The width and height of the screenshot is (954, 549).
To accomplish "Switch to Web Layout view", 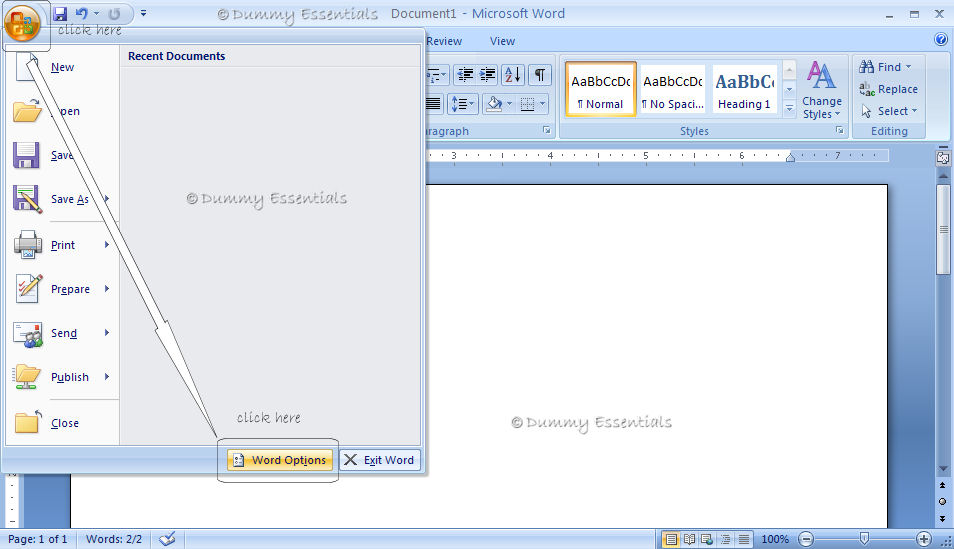I will (x=707, y=539).
